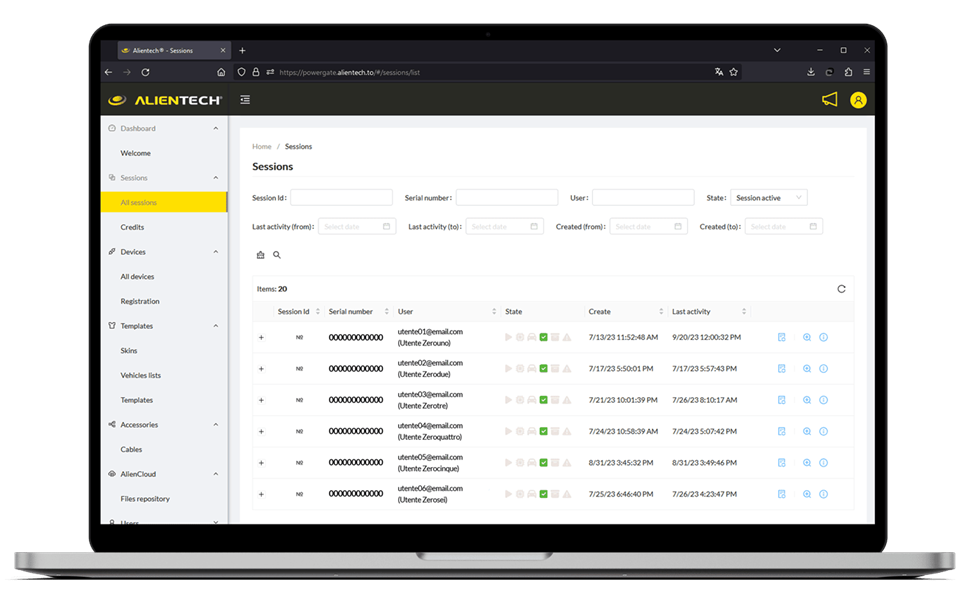Click zoom details icon for utente03@email.com row

807,400
